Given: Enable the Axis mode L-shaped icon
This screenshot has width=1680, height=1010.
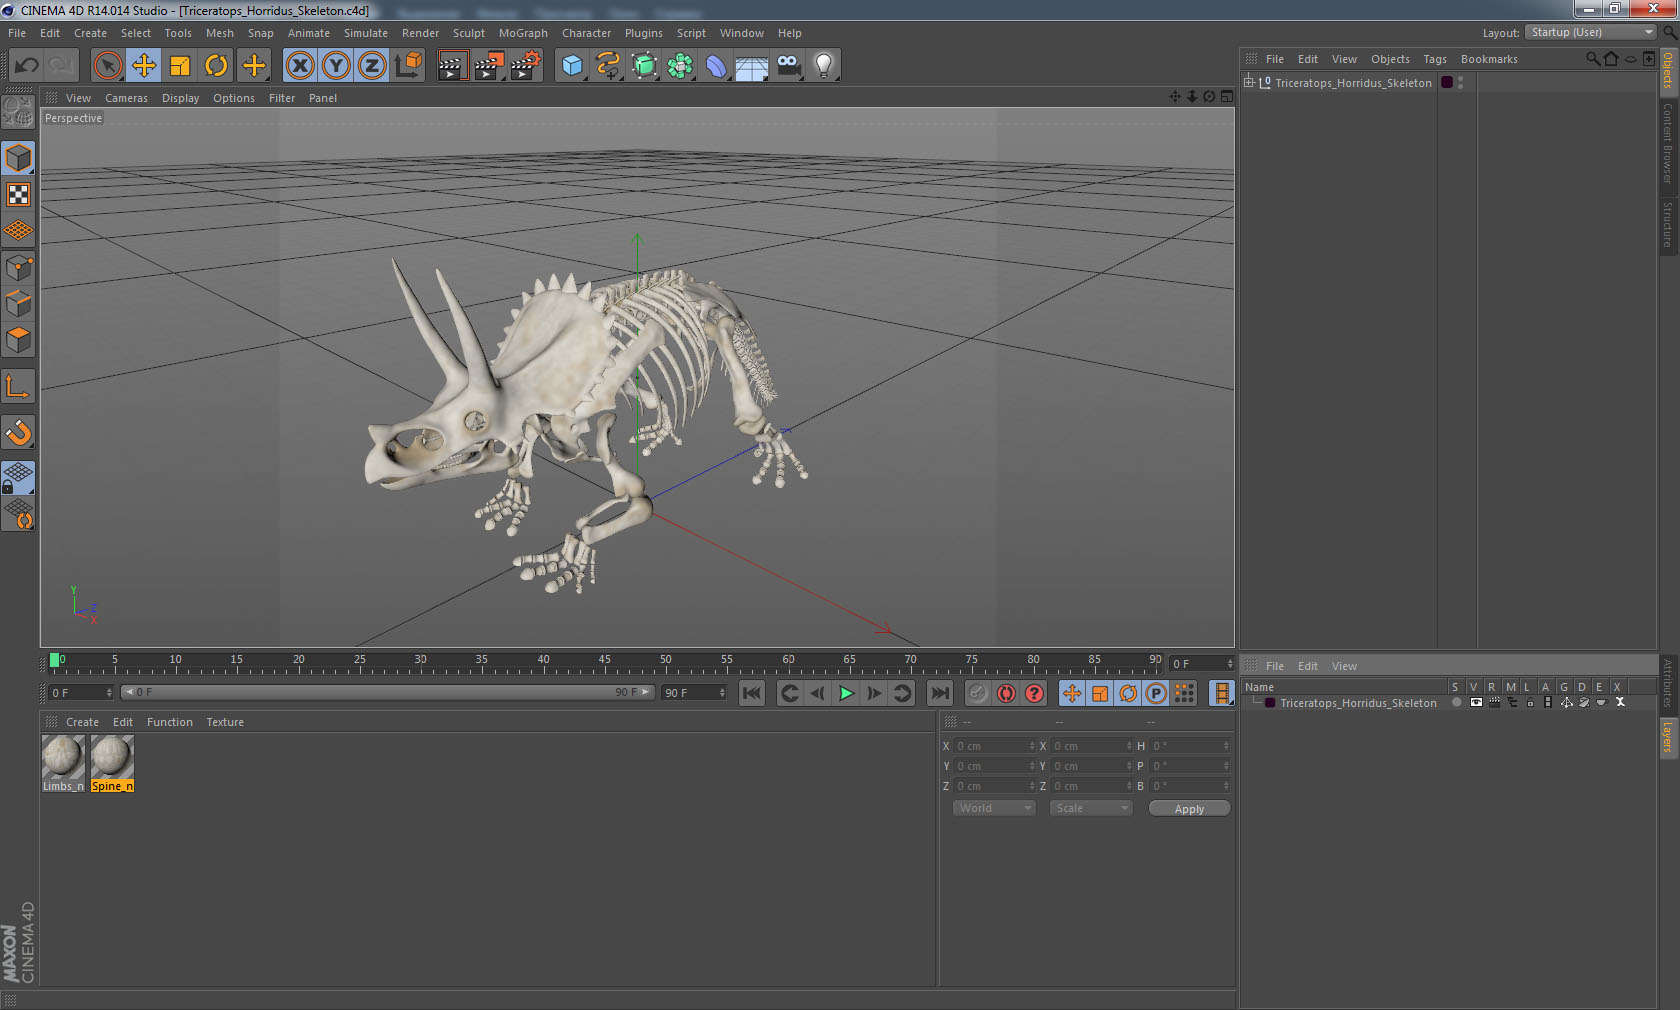Looking at the screenshot, I should coord(18,386).
